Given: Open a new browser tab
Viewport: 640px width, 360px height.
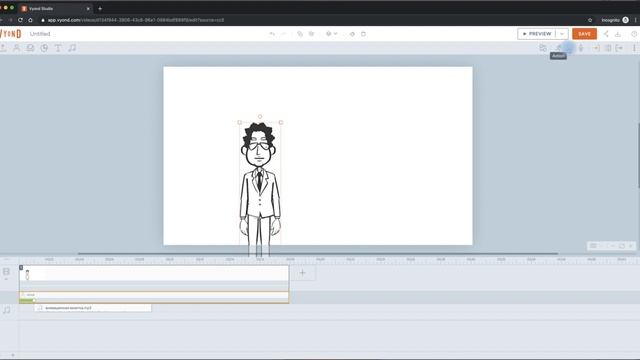Looking at the screenshot, I should (100, 8).
